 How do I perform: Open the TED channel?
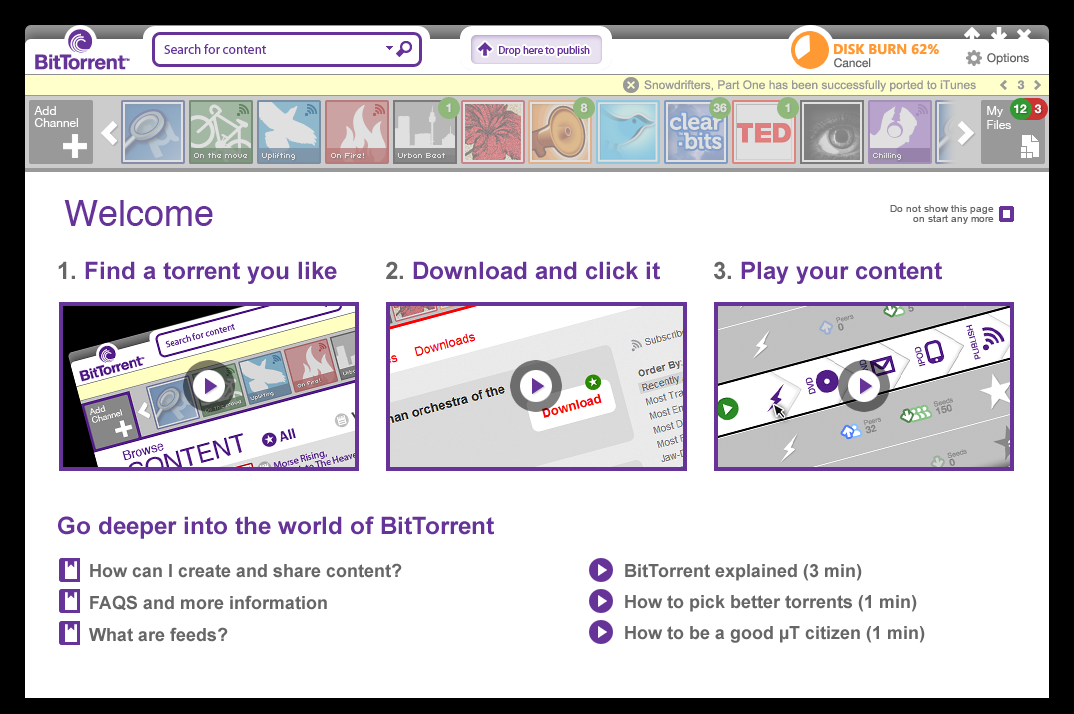(x=764, y=132)
